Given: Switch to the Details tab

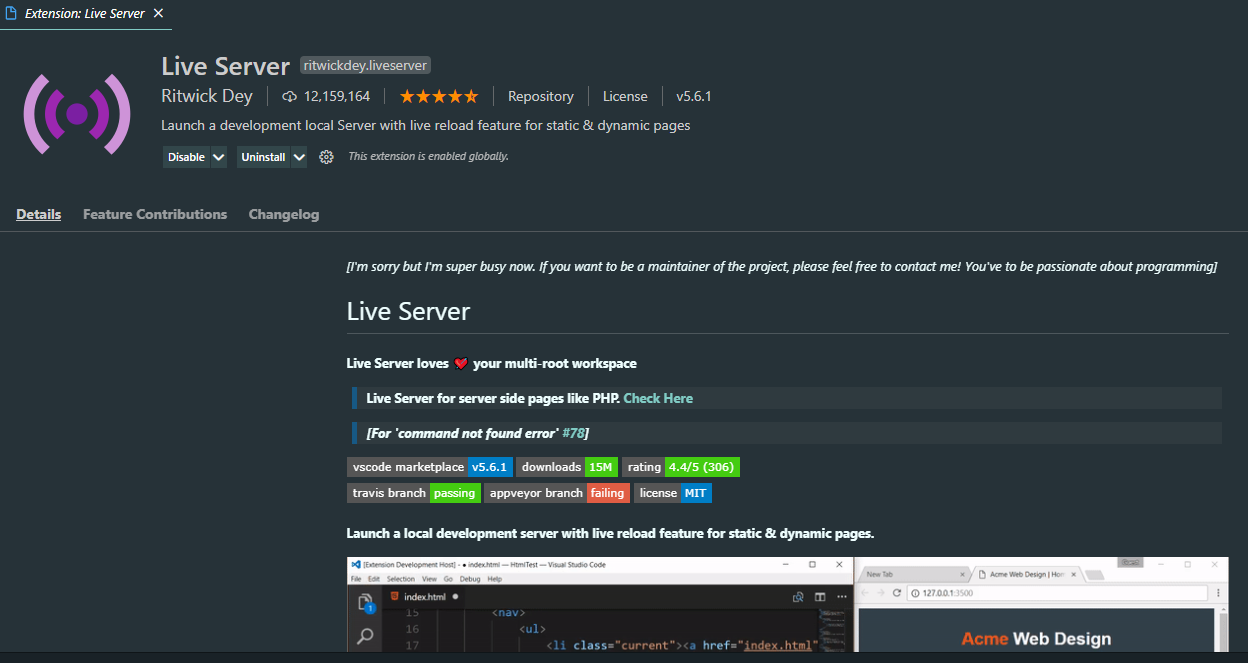Looking at the screenshot, I should point(39,214).
